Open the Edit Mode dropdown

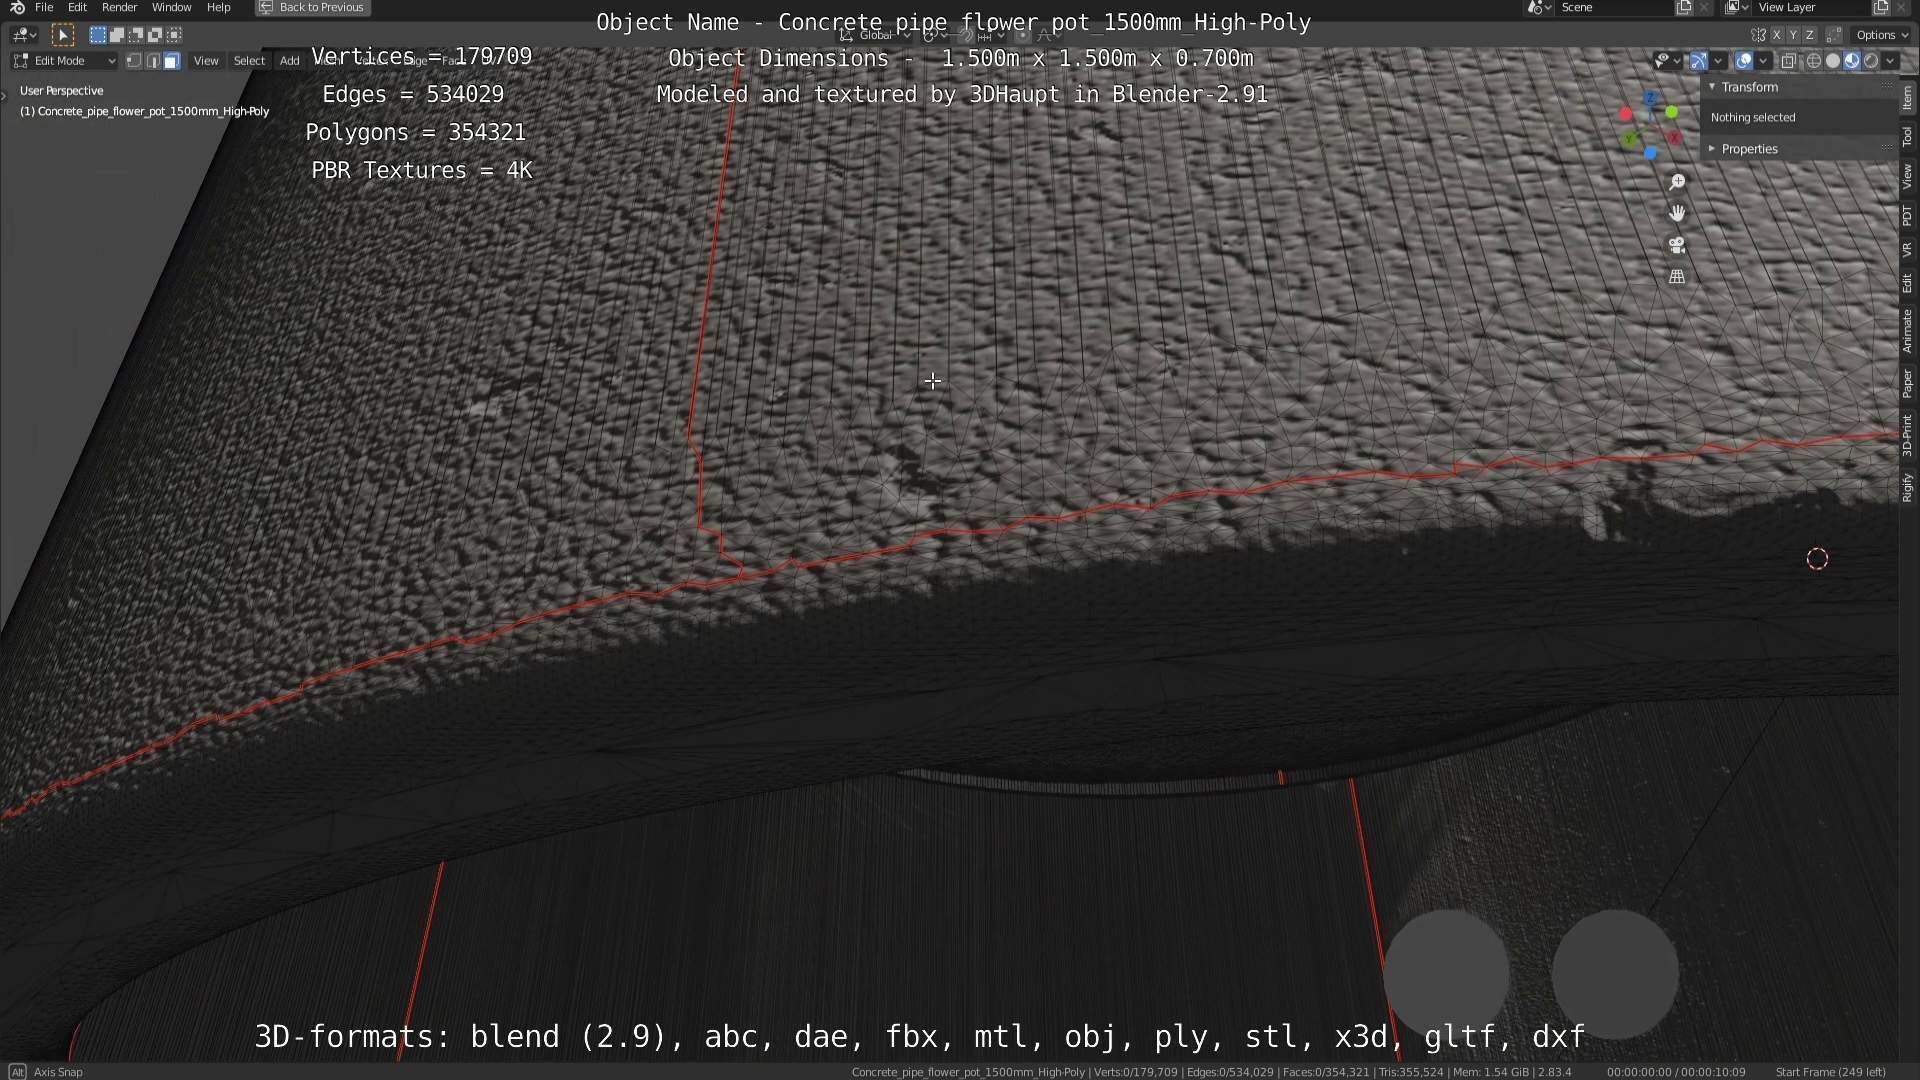point(65,61)
